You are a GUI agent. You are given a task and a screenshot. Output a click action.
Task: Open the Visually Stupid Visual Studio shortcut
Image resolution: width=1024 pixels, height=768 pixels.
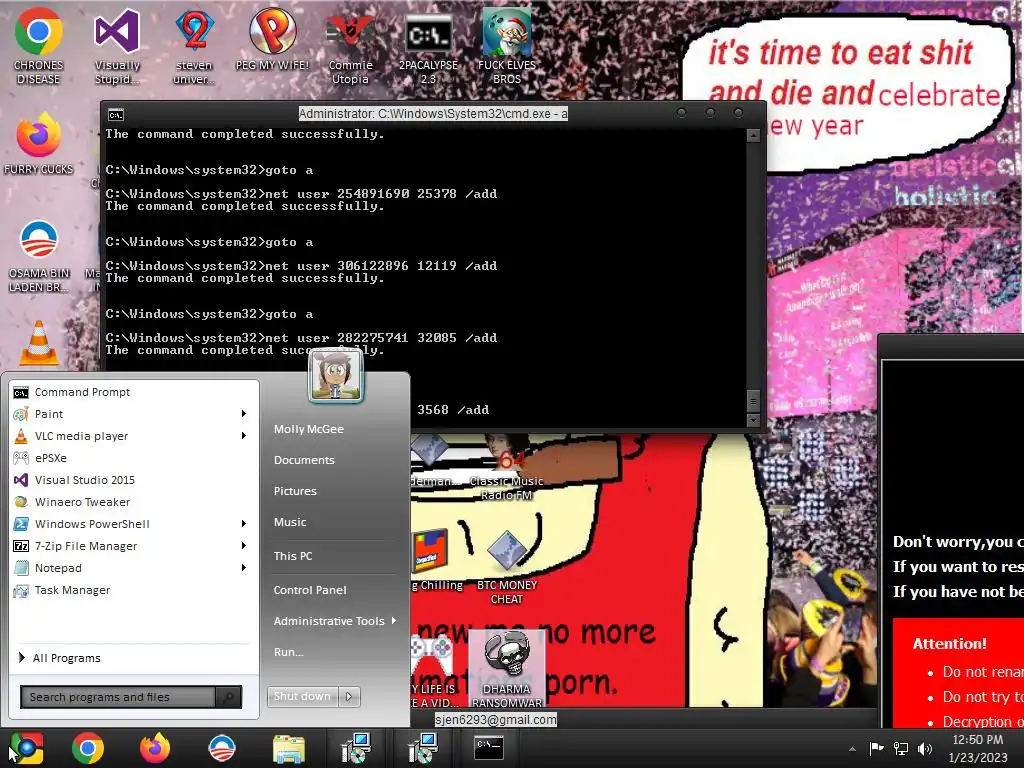point(117,46)
